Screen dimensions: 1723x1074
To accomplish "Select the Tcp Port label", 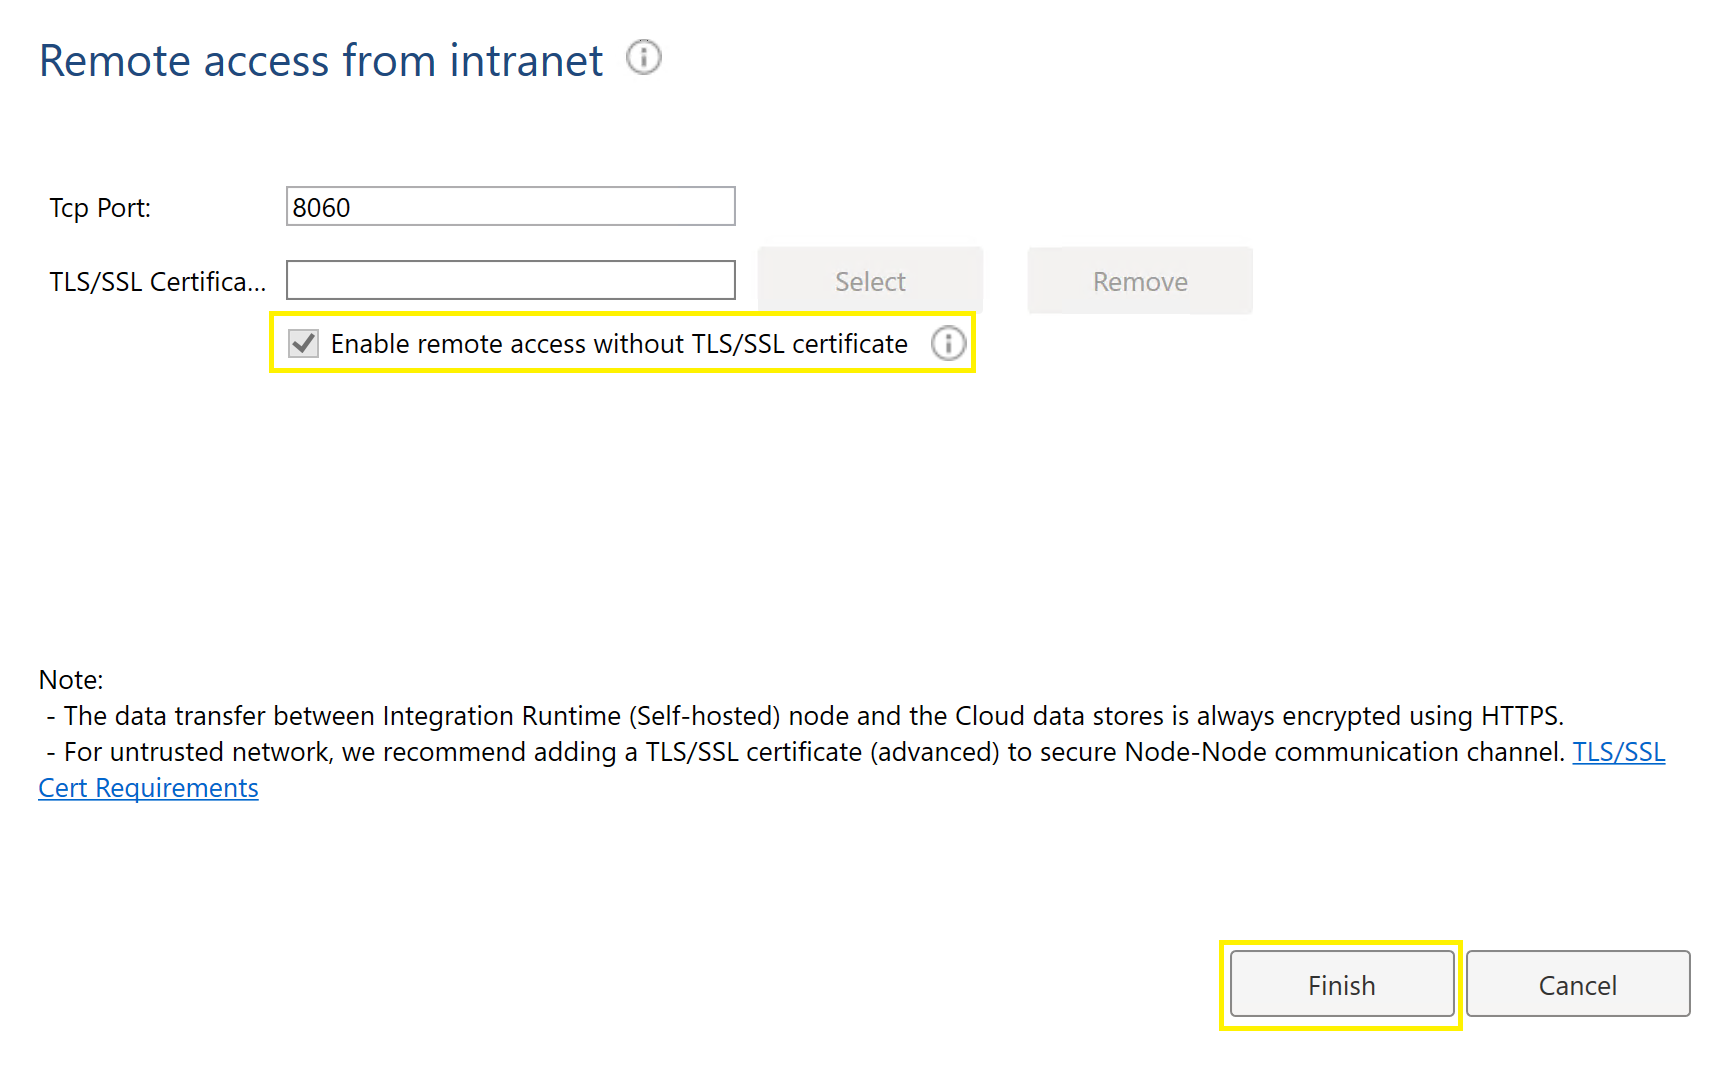I will pos(100,208).
